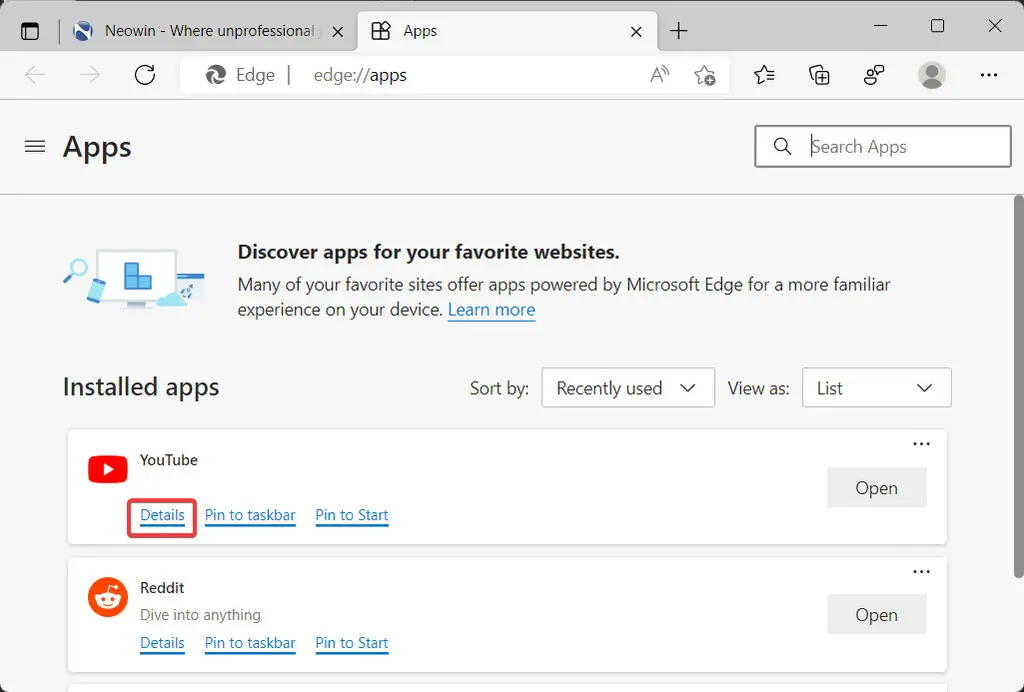Image resolution: width=1024 pixels, height=692 pixels.
Task: Open Reddit app more options ellipsis
Action: tap(921, 572)
